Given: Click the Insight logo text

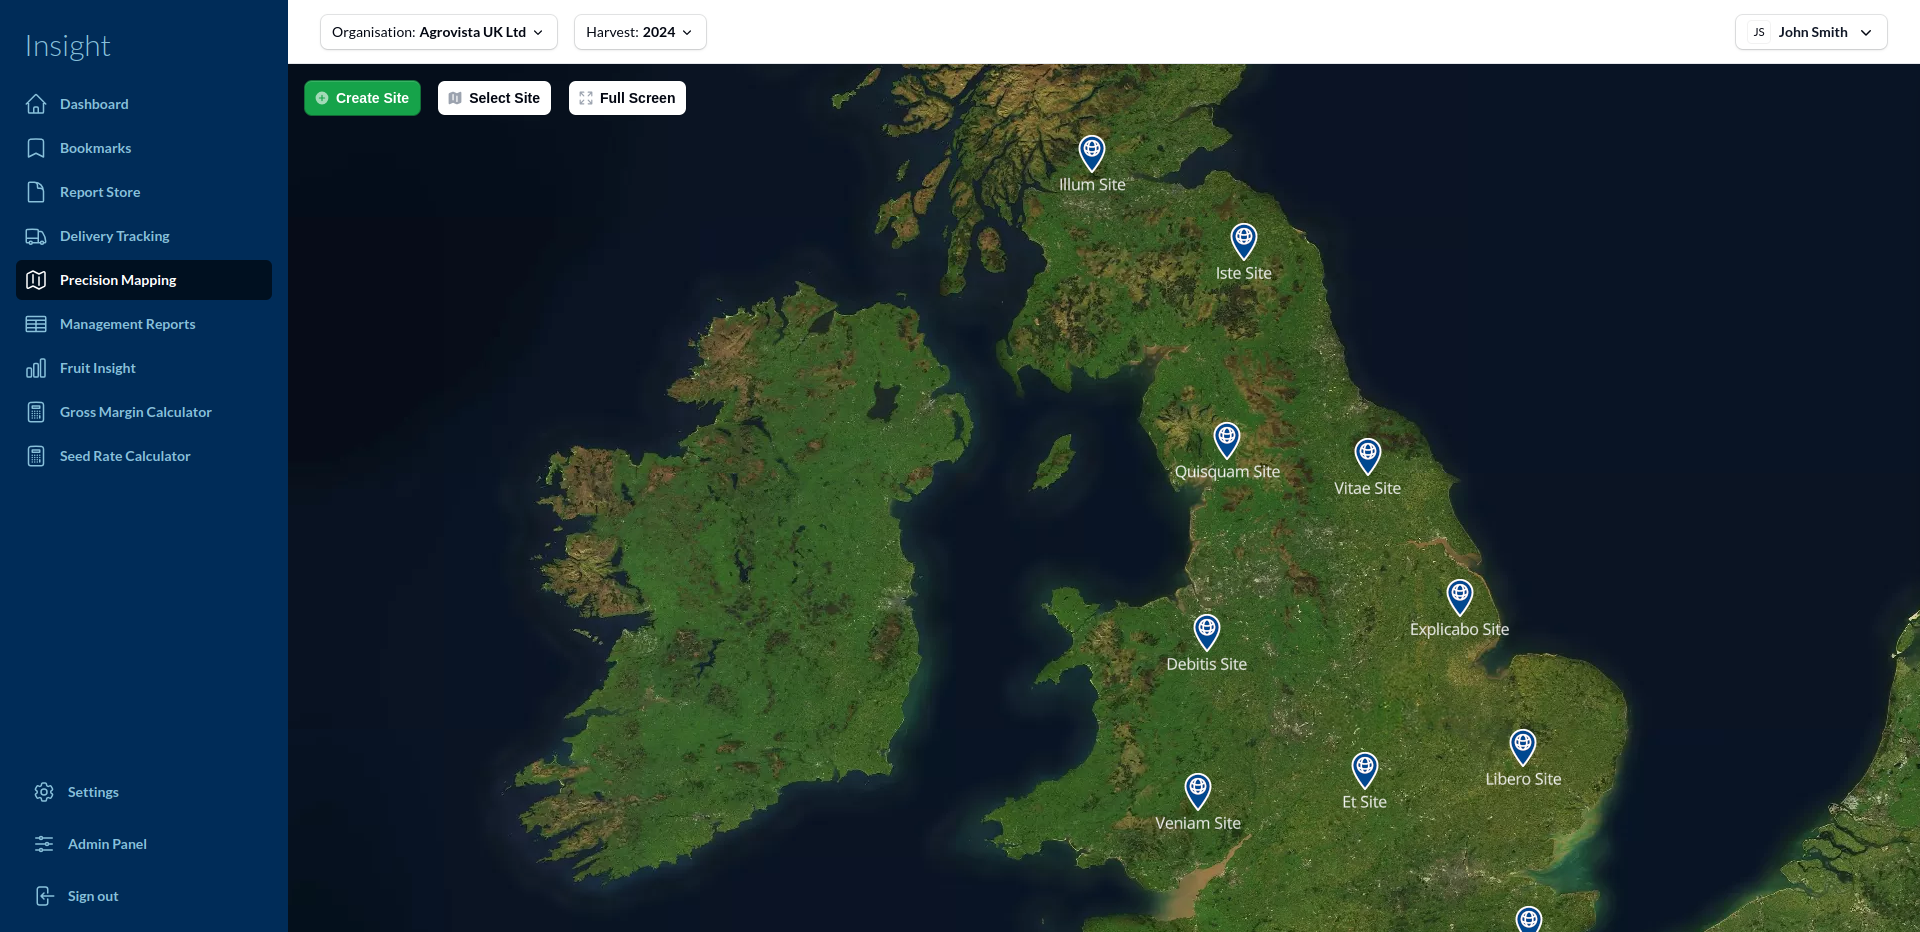Looking at the screenshot, I should [67, 46].
